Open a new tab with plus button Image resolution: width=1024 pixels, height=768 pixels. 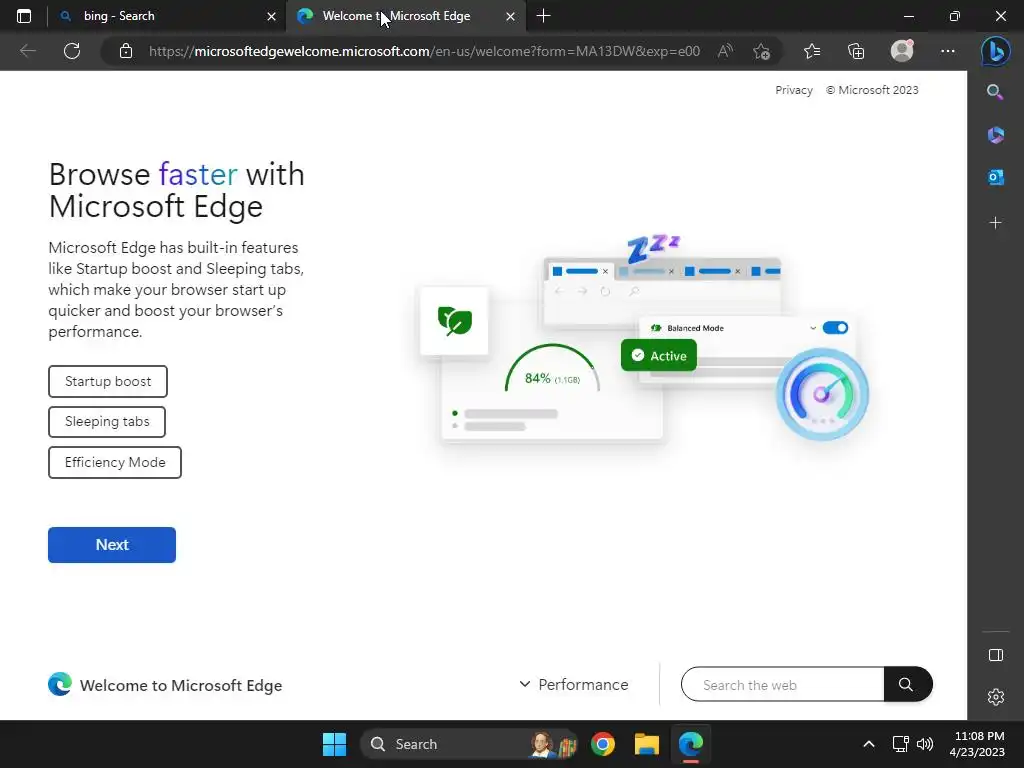point(543,16)
